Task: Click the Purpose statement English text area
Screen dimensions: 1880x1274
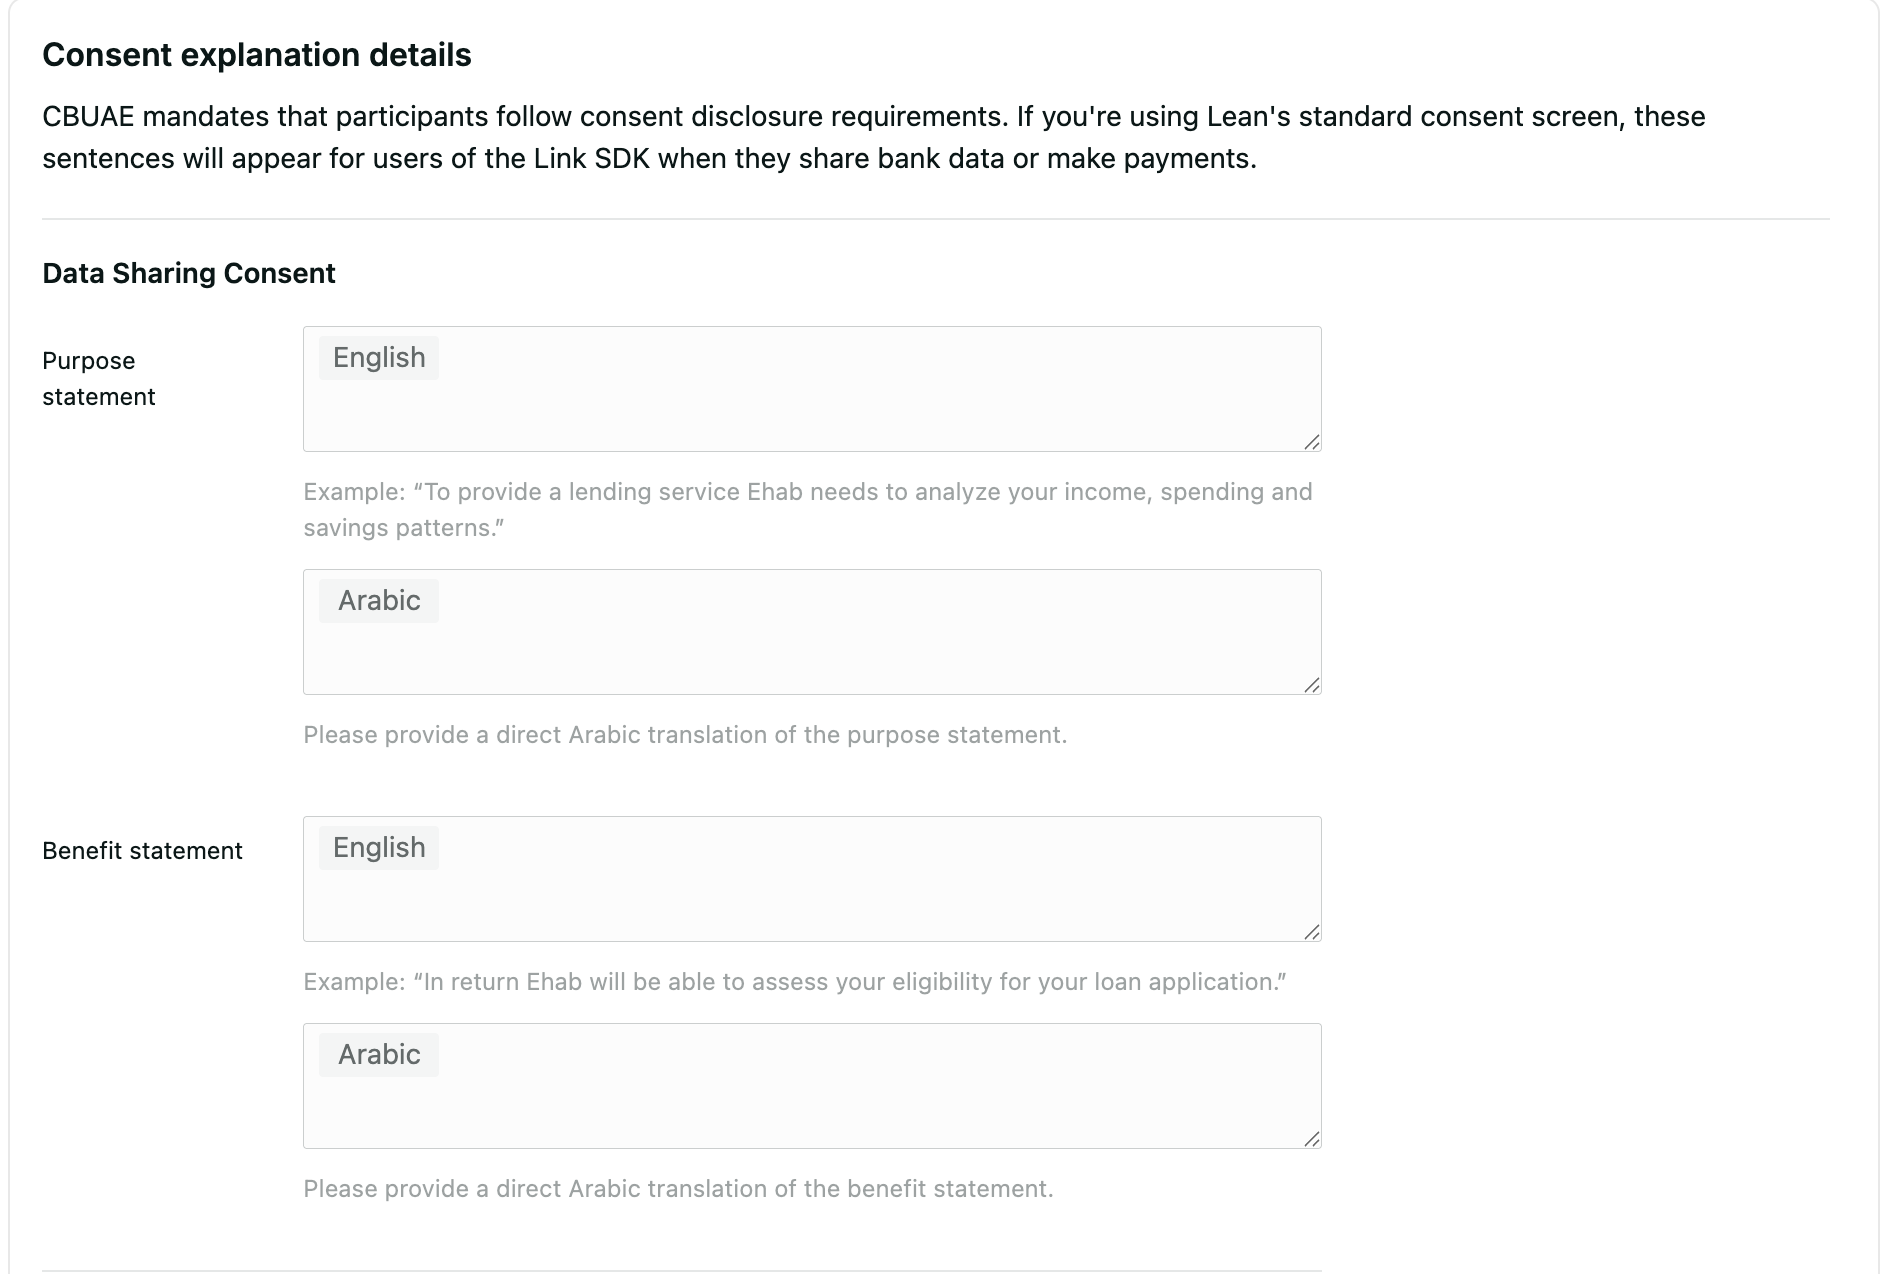Action: pos(811,405)
